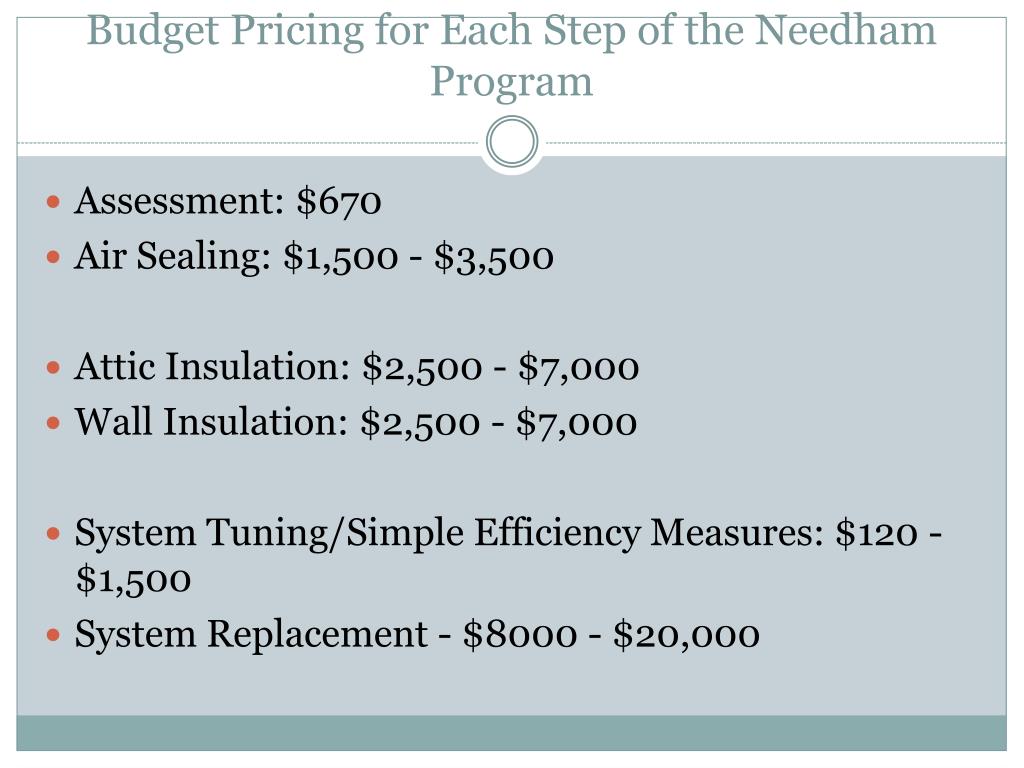Click the 'Attic Insulation' pricing line
This screenshot has height=768, width=1024.
[x=357, y=367]
